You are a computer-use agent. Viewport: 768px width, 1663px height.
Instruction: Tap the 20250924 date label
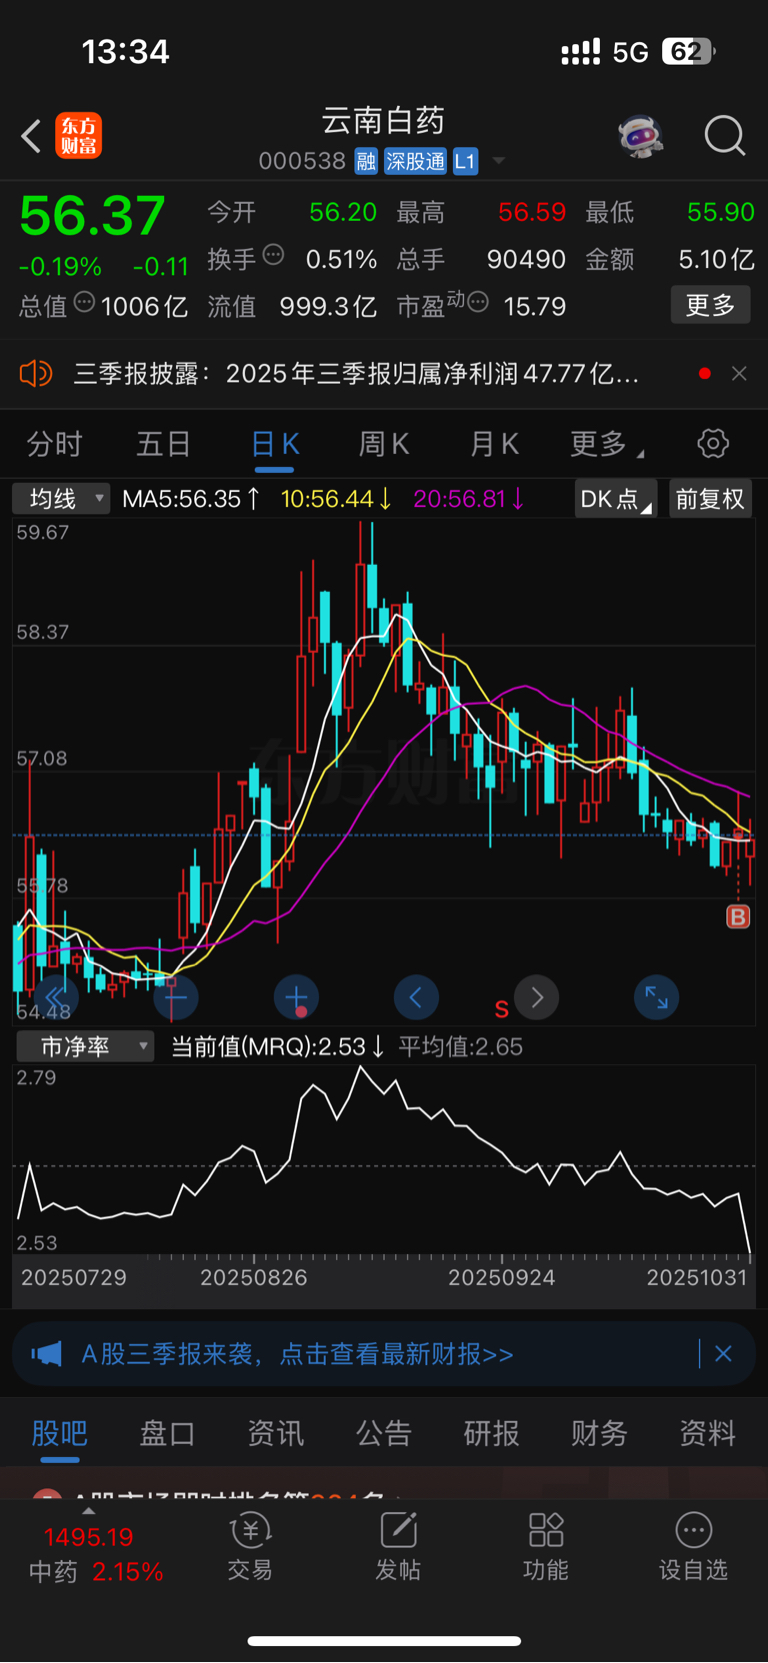(501, 1277)
